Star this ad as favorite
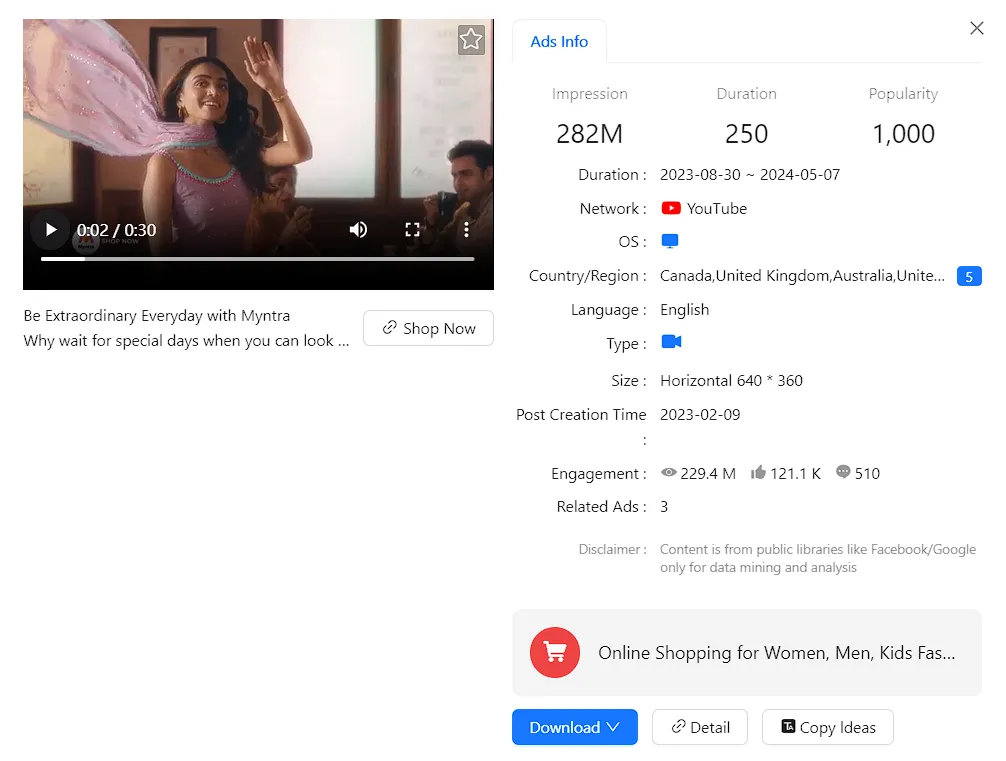 point(471,40)
